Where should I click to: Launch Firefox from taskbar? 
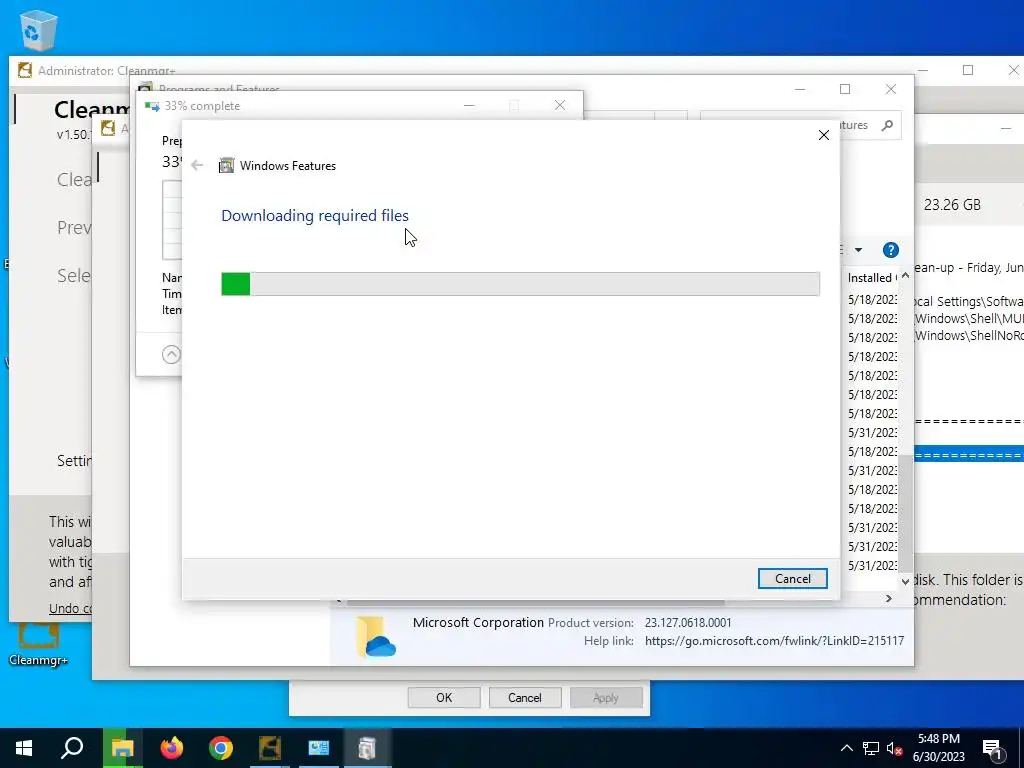tap(172, 748)
